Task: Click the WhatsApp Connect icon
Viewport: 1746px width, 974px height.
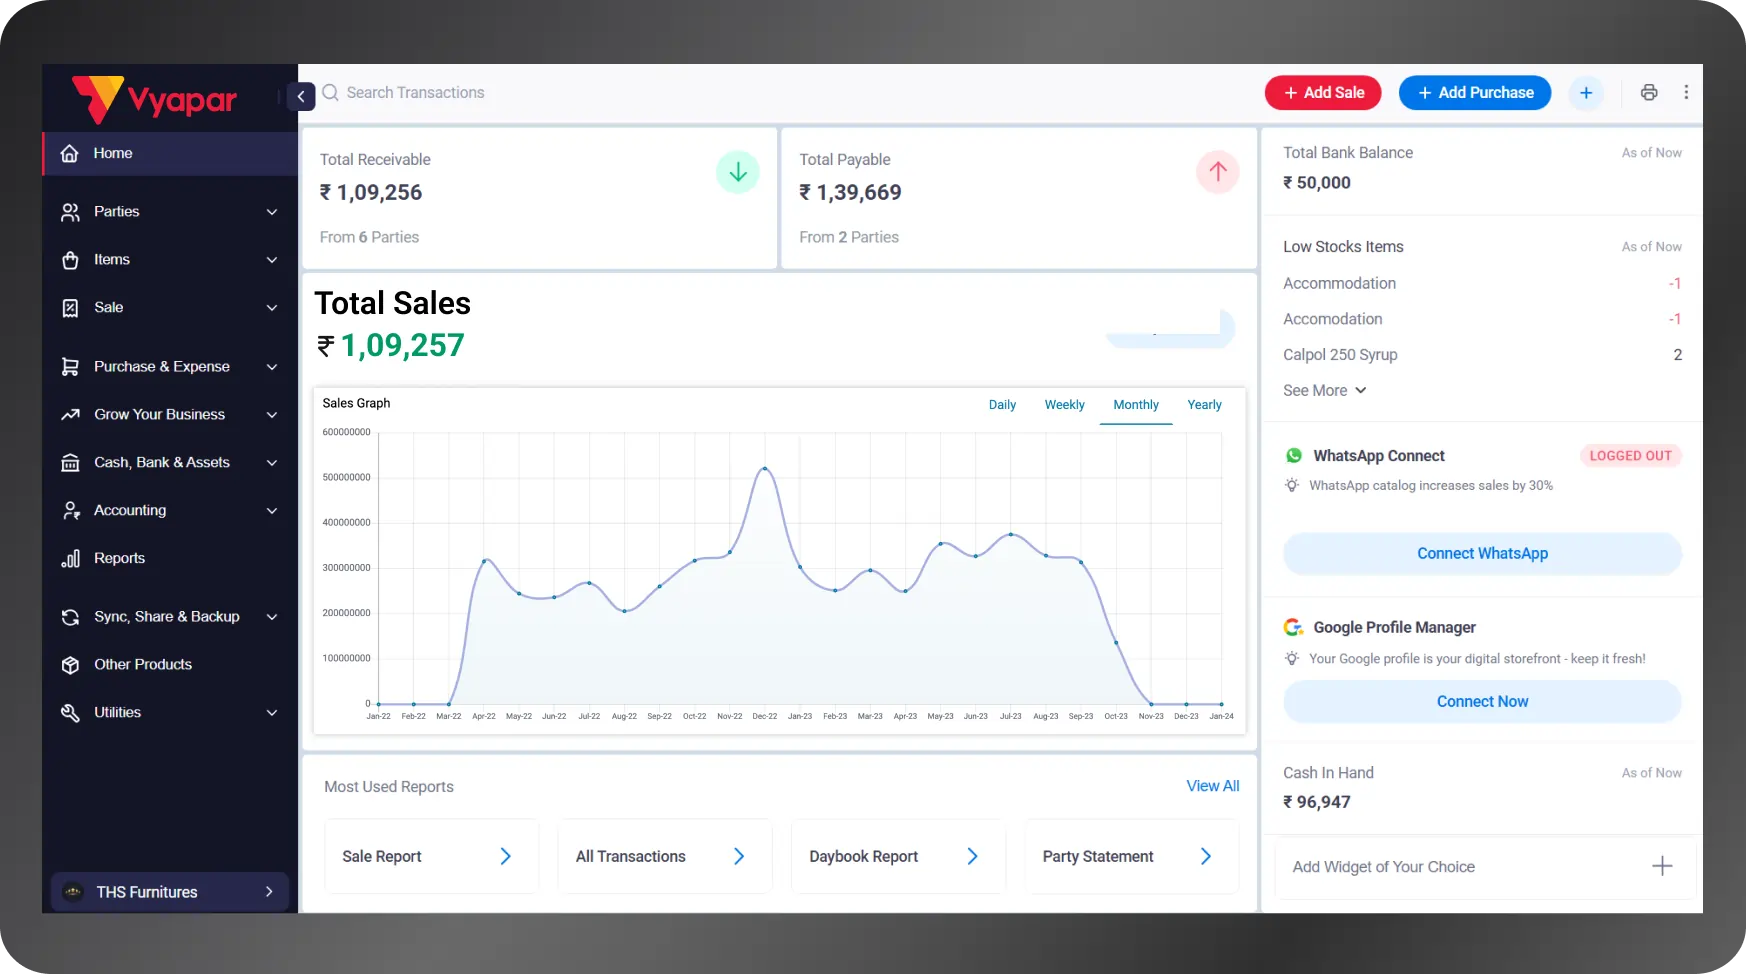Action: pos(1294,455)
